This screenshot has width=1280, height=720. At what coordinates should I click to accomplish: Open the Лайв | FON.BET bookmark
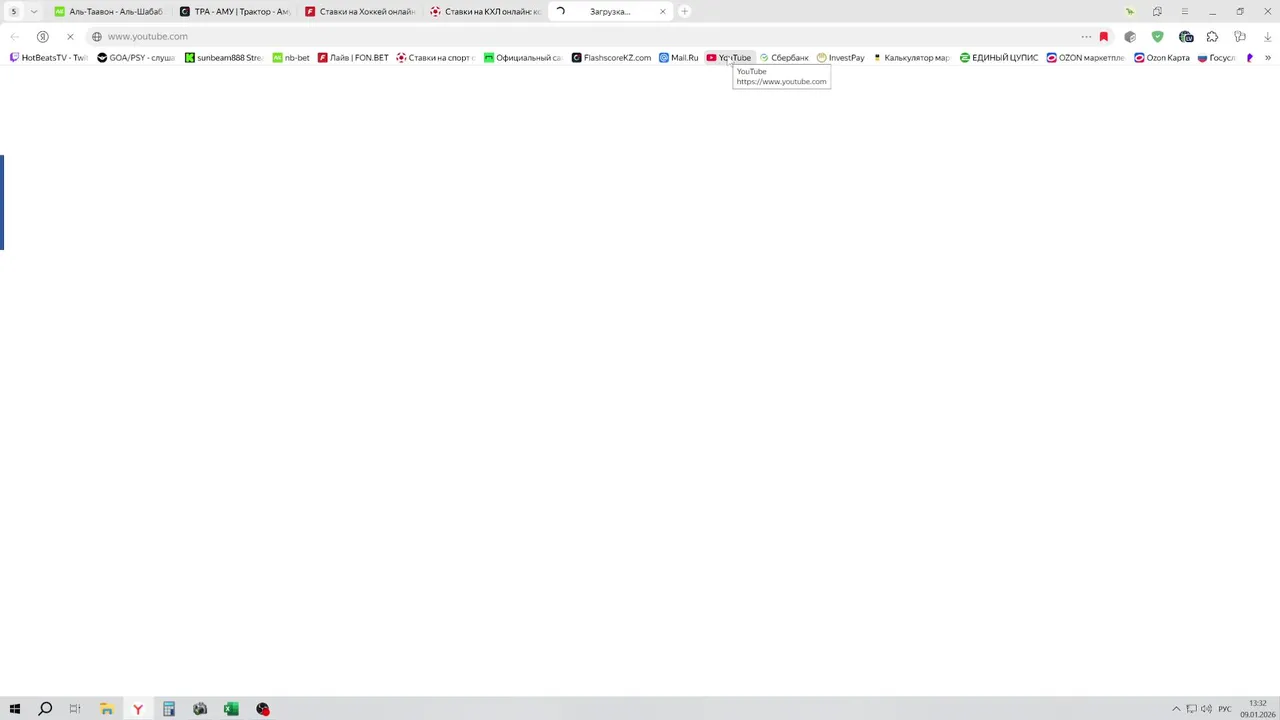[x=353, y=57]
